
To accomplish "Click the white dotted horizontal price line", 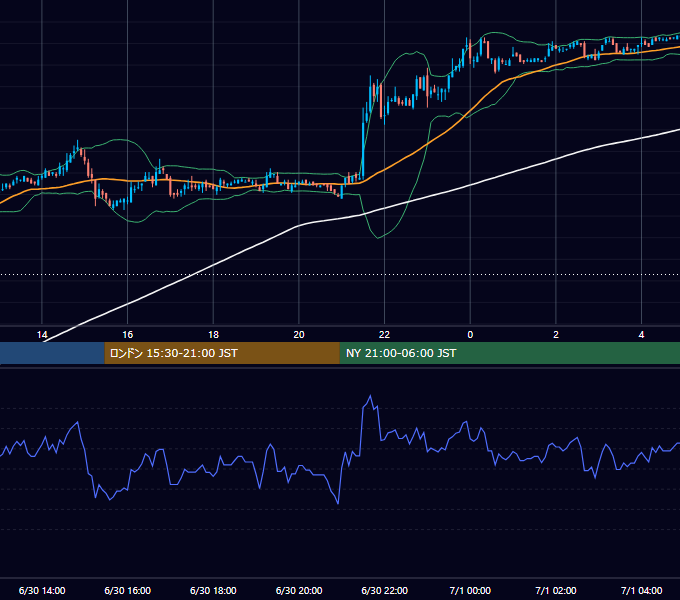I will pyautogui.click(x=340, y=274).
